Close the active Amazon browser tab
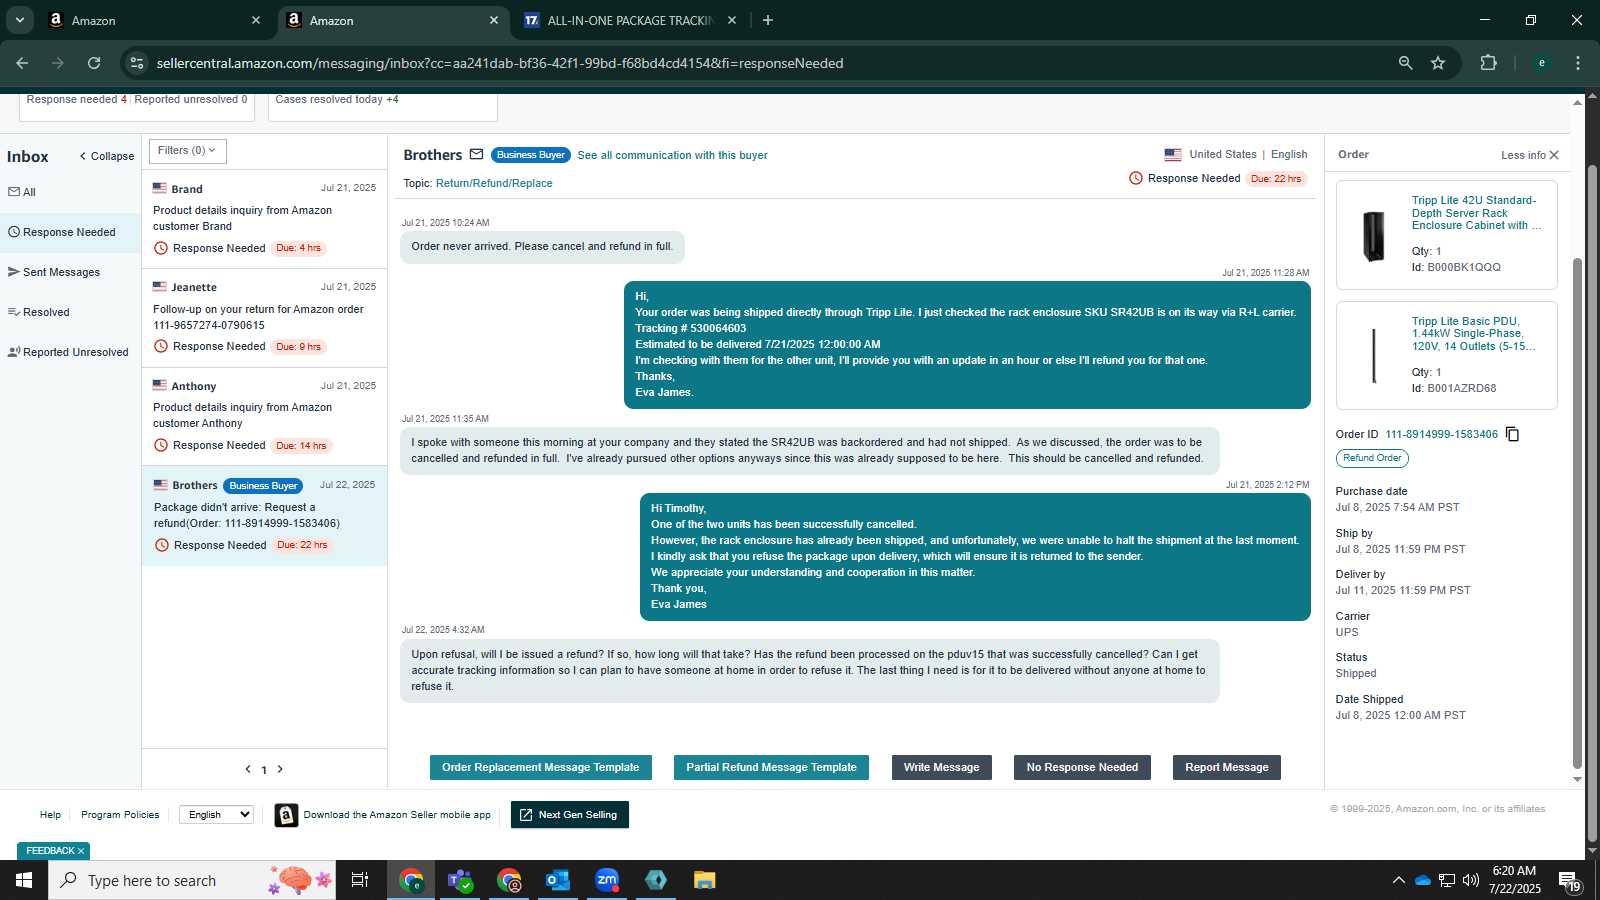 coord(494,20)
